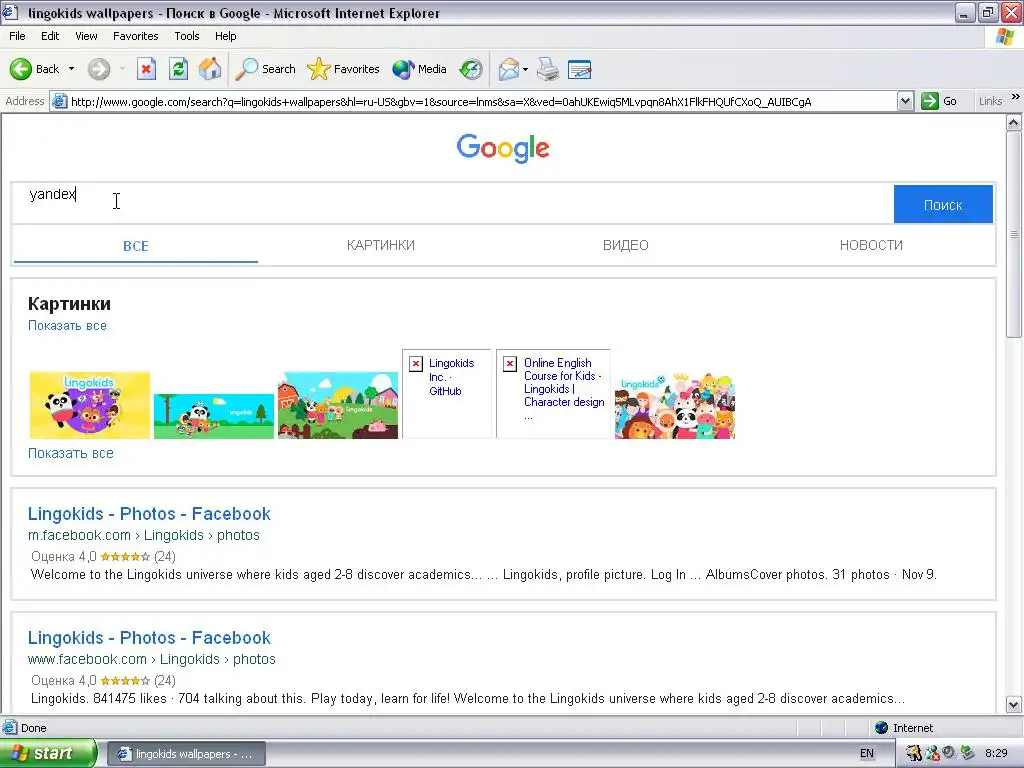Click the Edit page icon
The width and height of the screenshot is (1024, 768).
point(579,69)
